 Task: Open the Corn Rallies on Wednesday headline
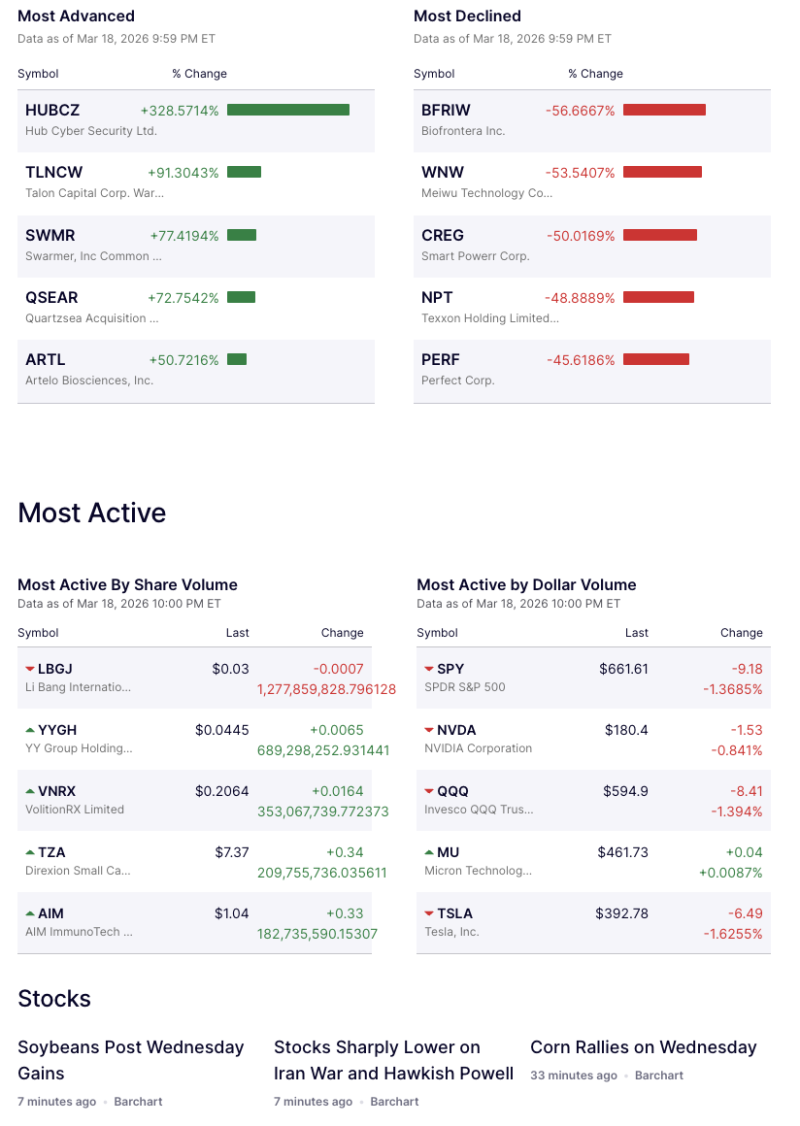tap(643, 1047)
